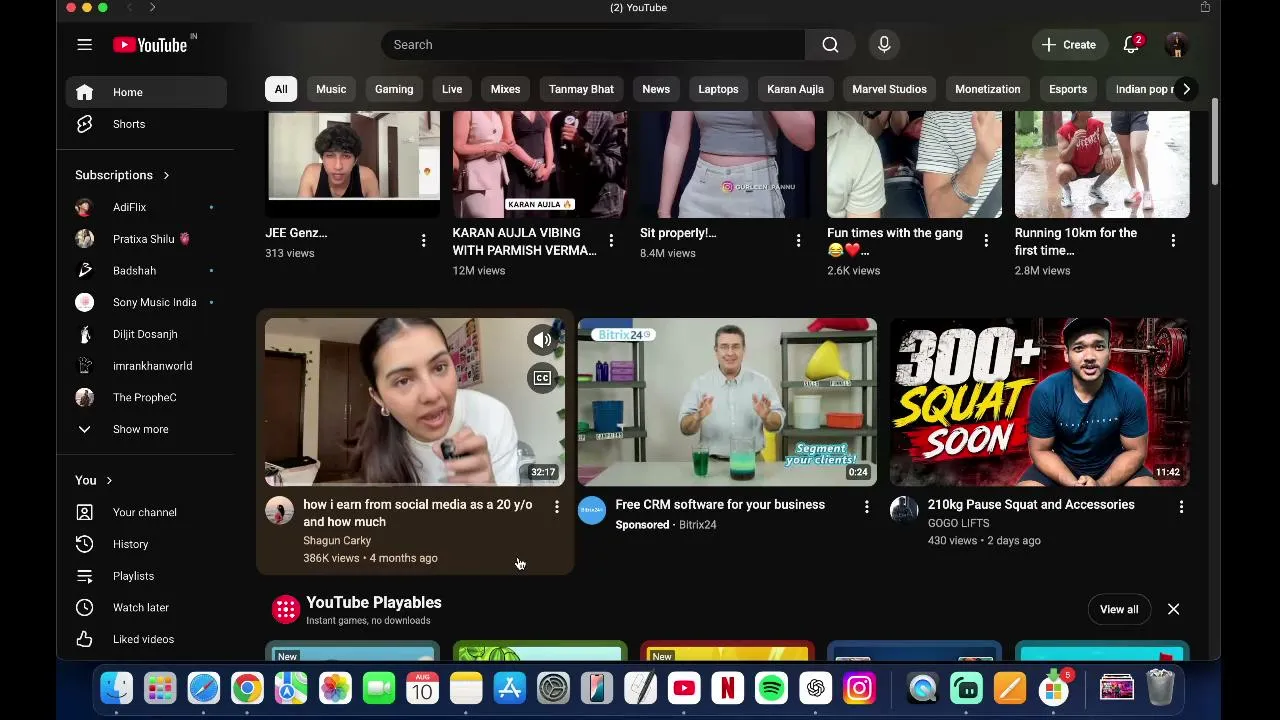
Task: Open Watch later in the sidebar
Action: pos(146,607)
